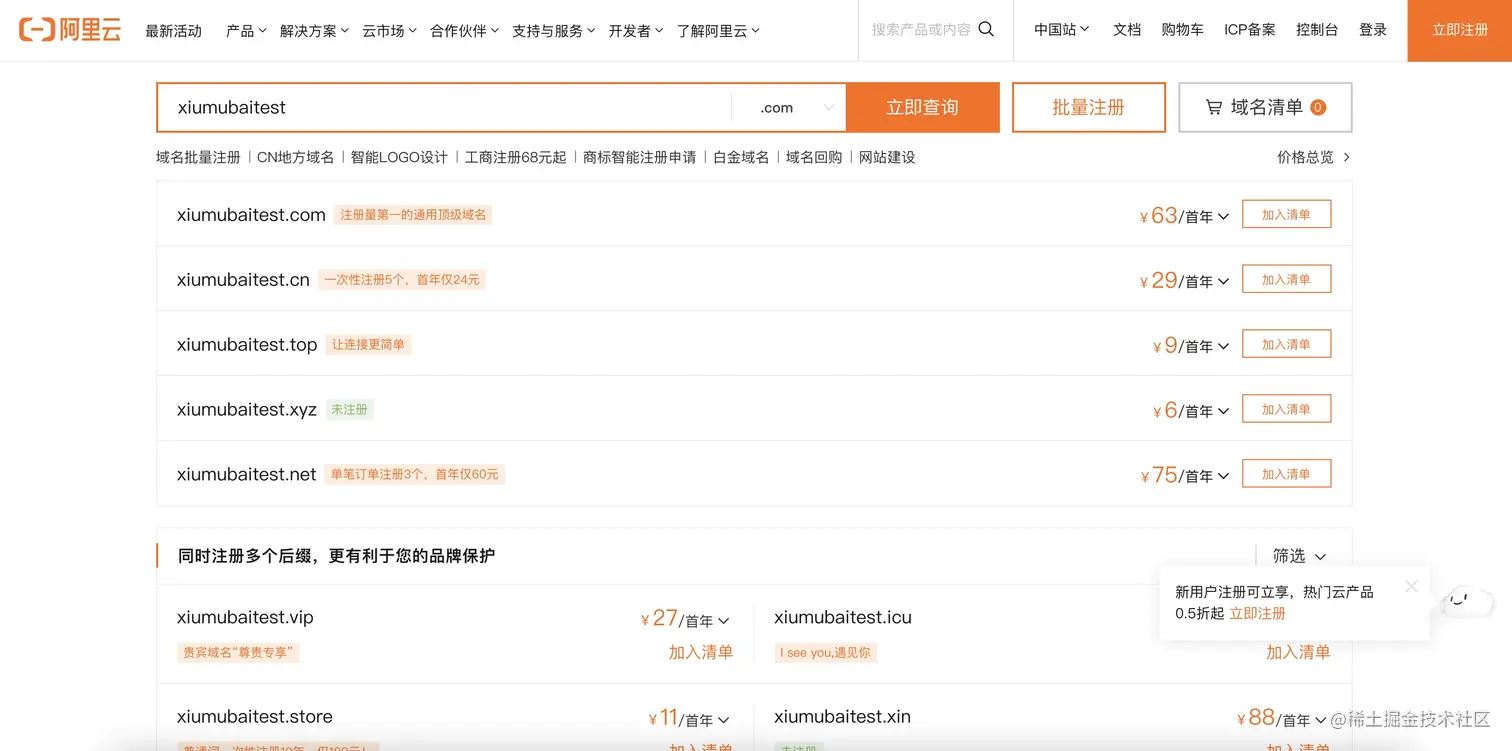Click the domain name input with xiumubaitest
Screen dimensions: 1512x751
444,107
